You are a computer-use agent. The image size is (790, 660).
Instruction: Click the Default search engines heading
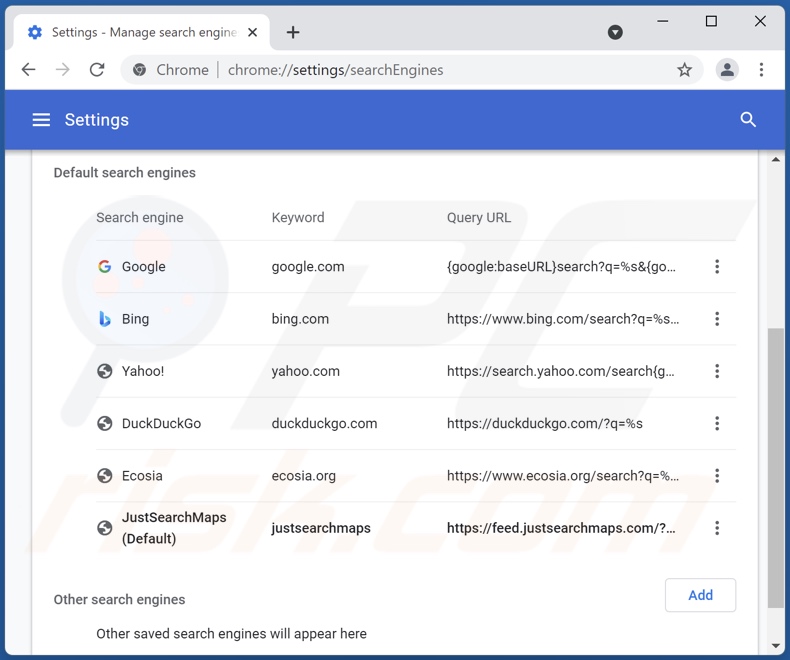(124, 173)
